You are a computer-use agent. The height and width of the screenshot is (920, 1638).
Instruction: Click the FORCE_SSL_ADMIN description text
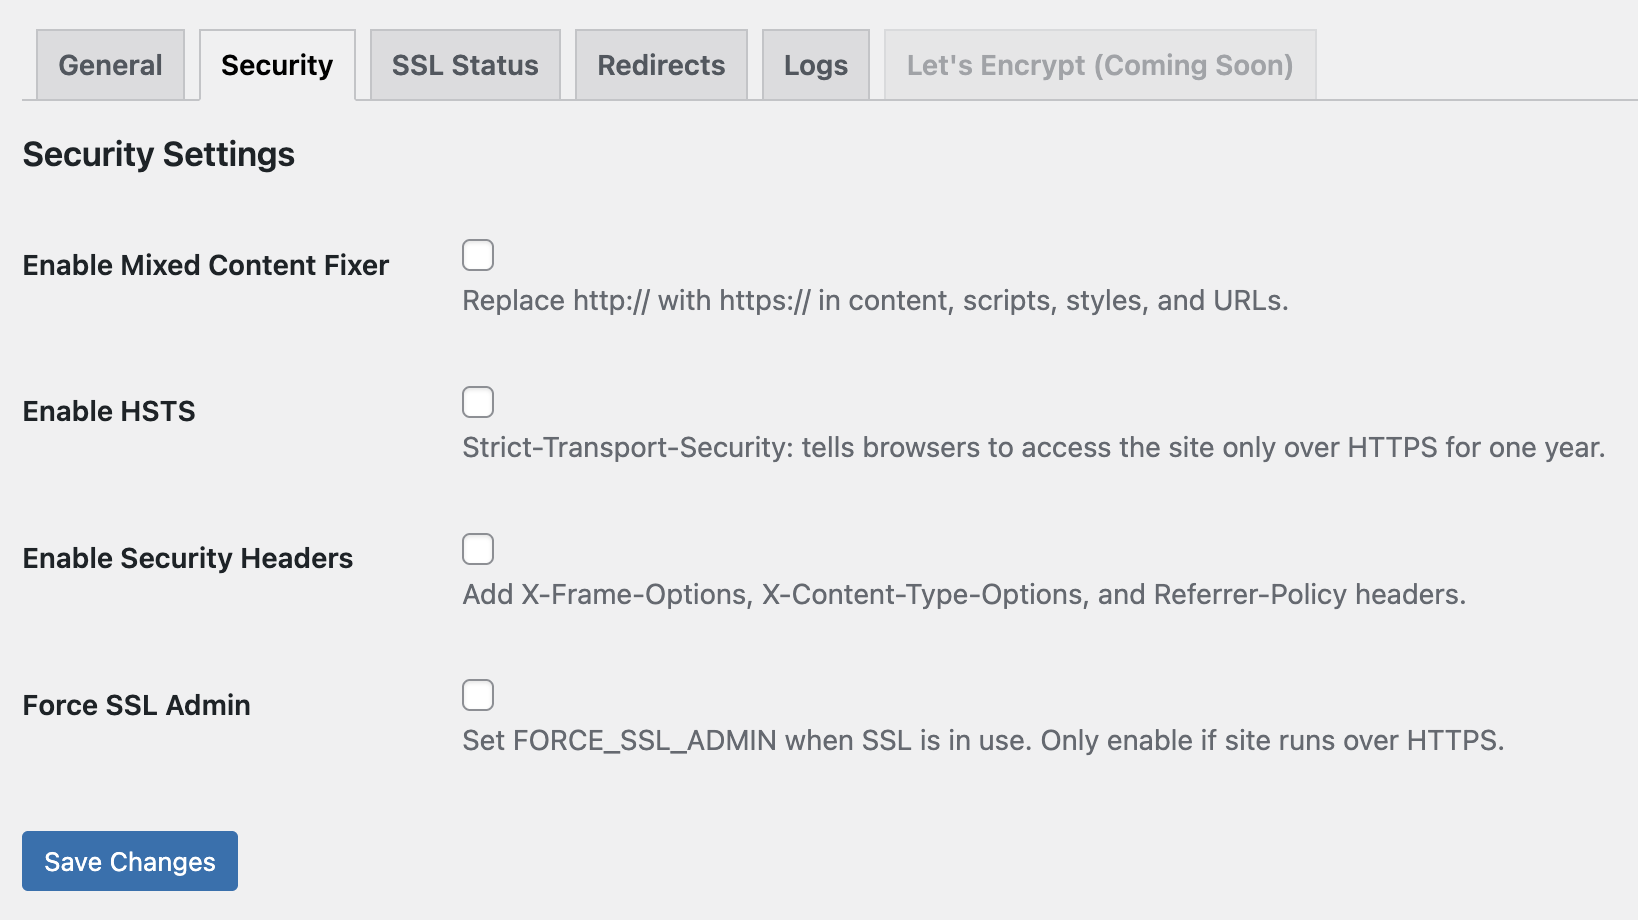[x=983, y=741]
